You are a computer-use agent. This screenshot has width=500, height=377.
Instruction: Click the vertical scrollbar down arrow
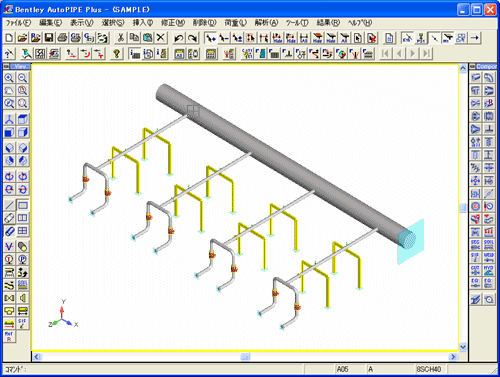click(x=463, y=347)
